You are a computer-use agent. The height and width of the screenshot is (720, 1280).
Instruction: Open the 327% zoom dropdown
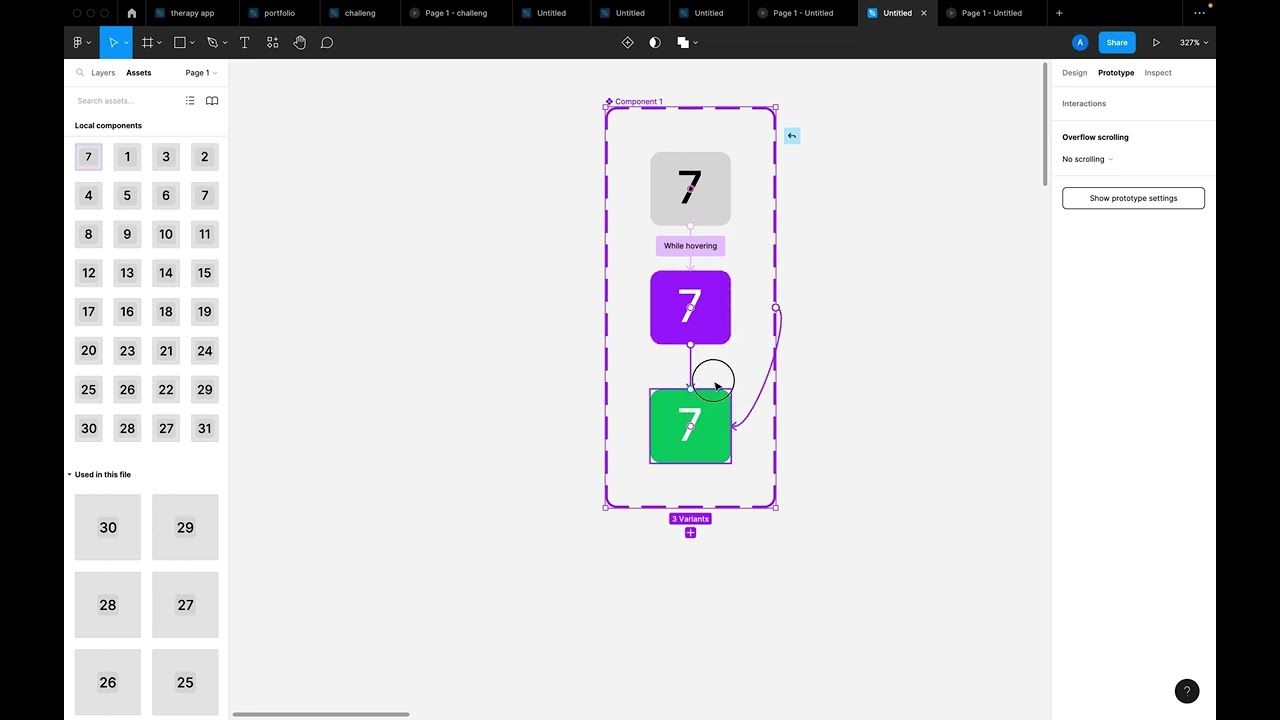click(1194, 43)
